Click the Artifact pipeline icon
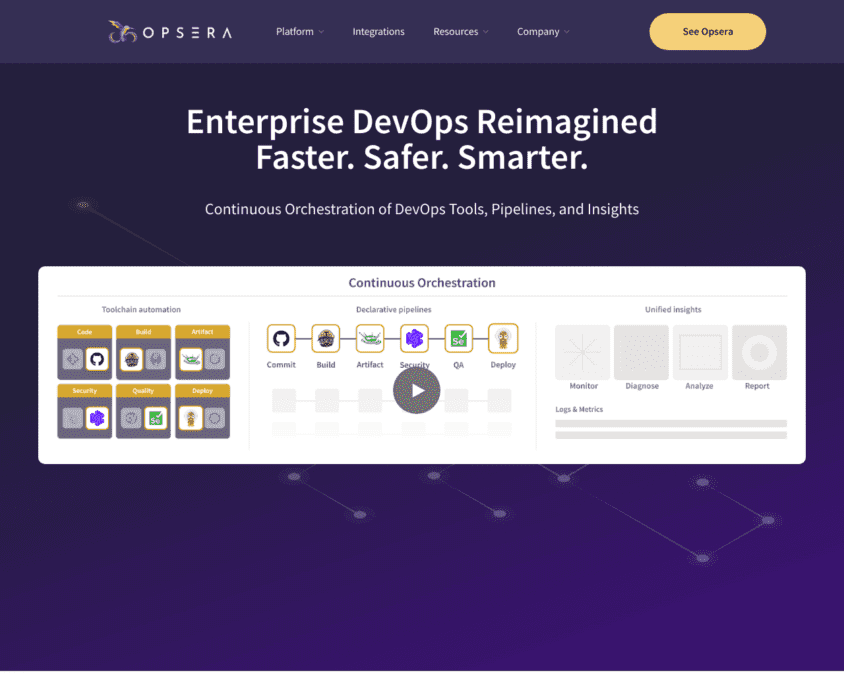This screenshot has width=844, height=675. 370,339
